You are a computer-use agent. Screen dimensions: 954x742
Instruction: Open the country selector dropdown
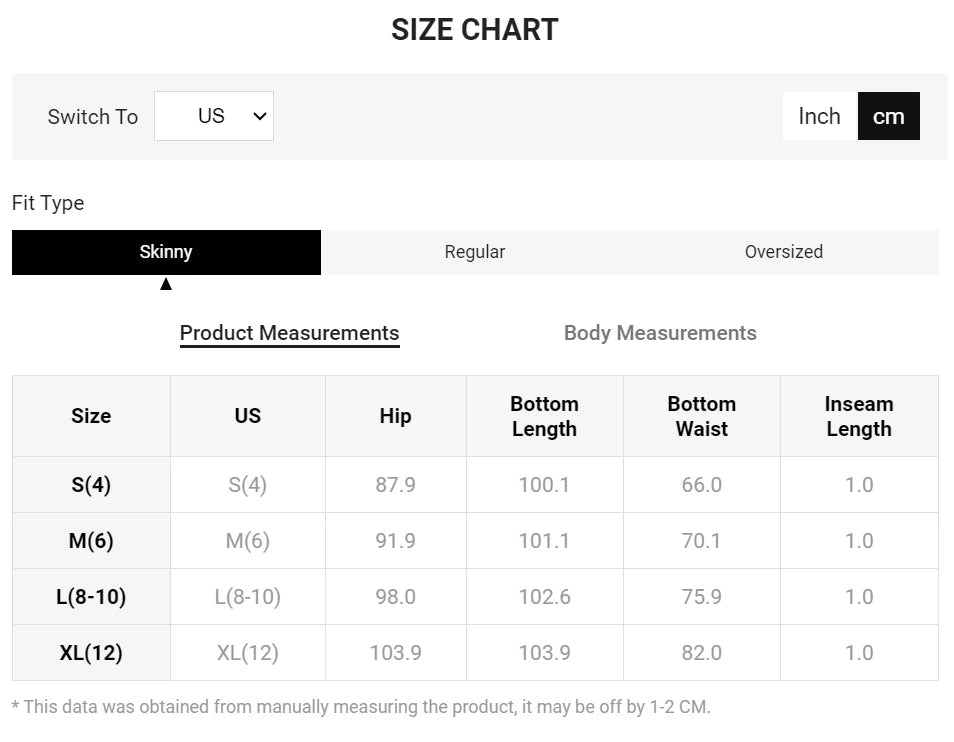click(x=213, y=115)
